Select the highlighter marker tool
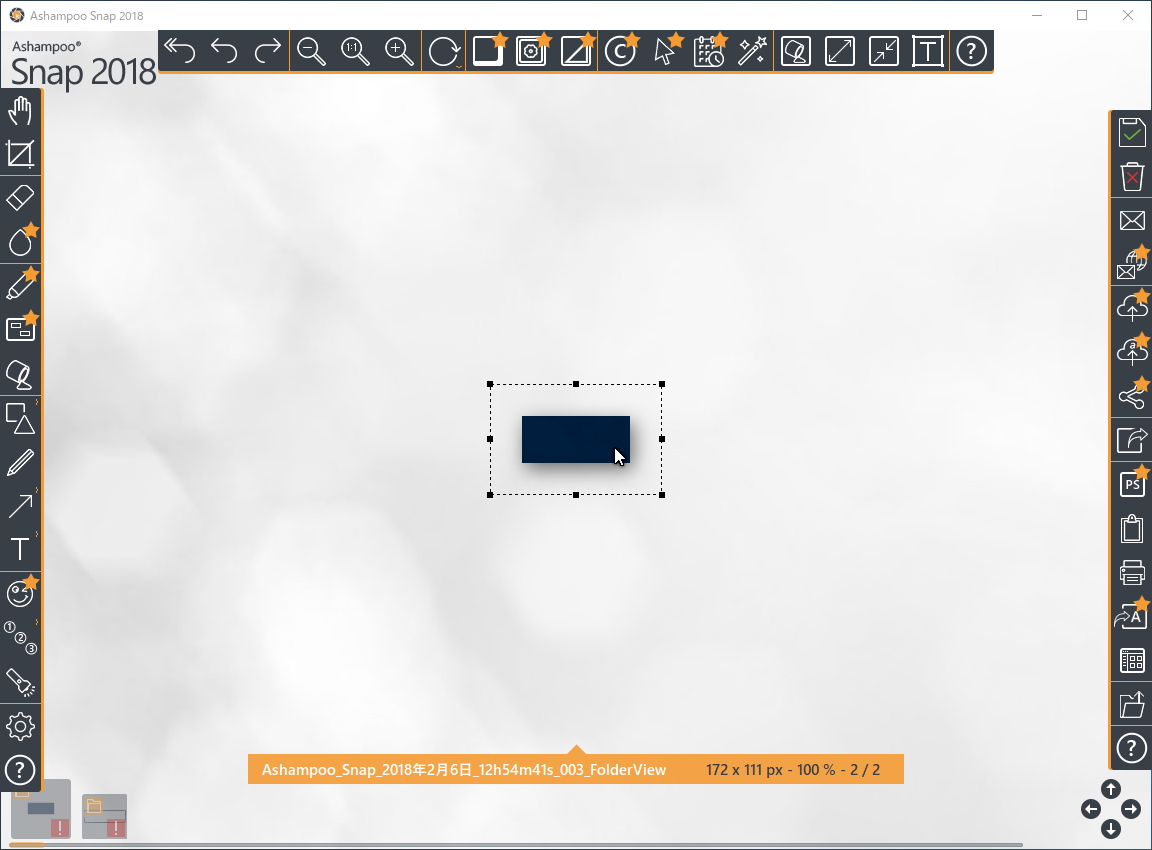The image size is (1152, 850). [21, 284]
